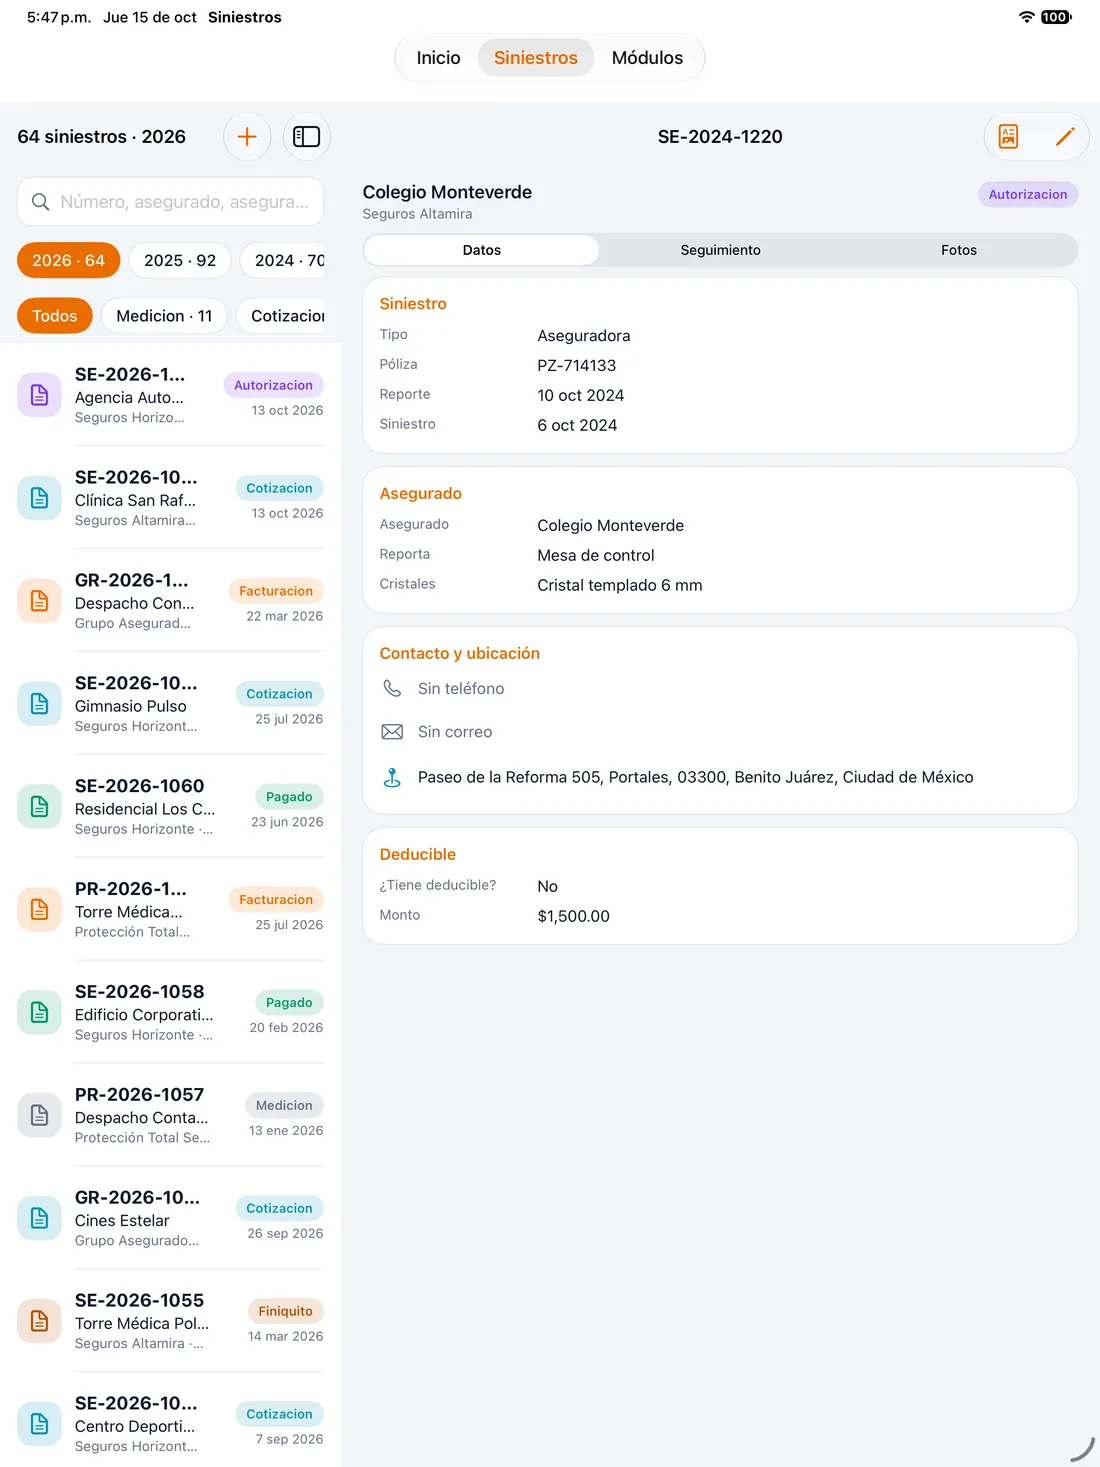
Task: Select the Cotizacion status filter chip
Action: tap(281, 316)
